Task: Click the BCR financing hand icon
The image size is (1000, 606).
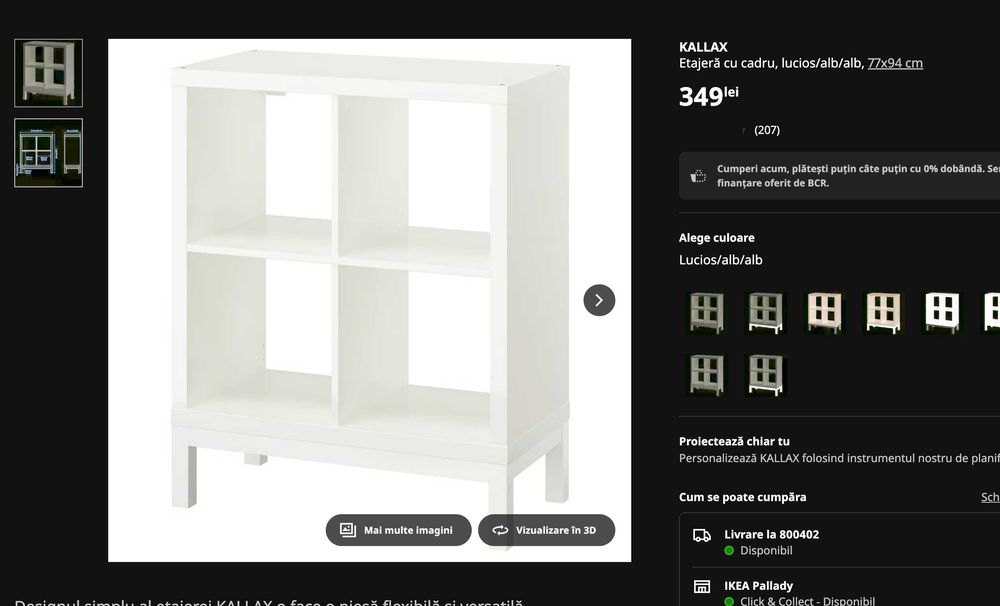Action: (698, 176)
